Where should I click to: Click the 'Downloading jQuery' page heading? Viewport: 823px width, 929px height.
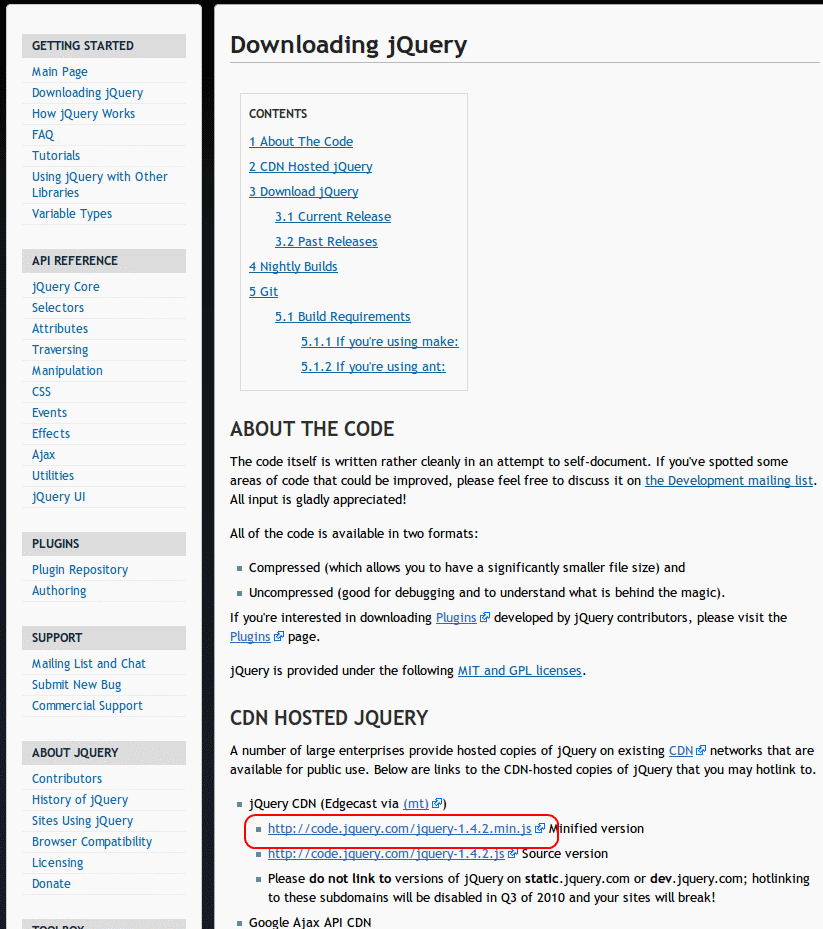click(348, 46)
